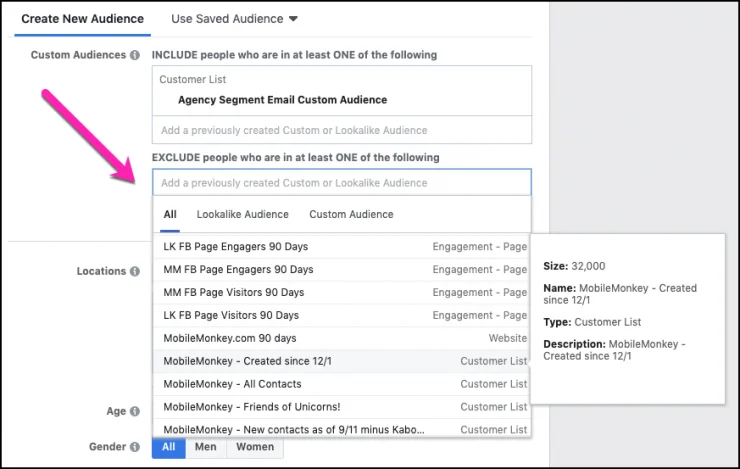This screenshot has height=469, width=740.
Task: Select Women gender option
Action: 254,447
